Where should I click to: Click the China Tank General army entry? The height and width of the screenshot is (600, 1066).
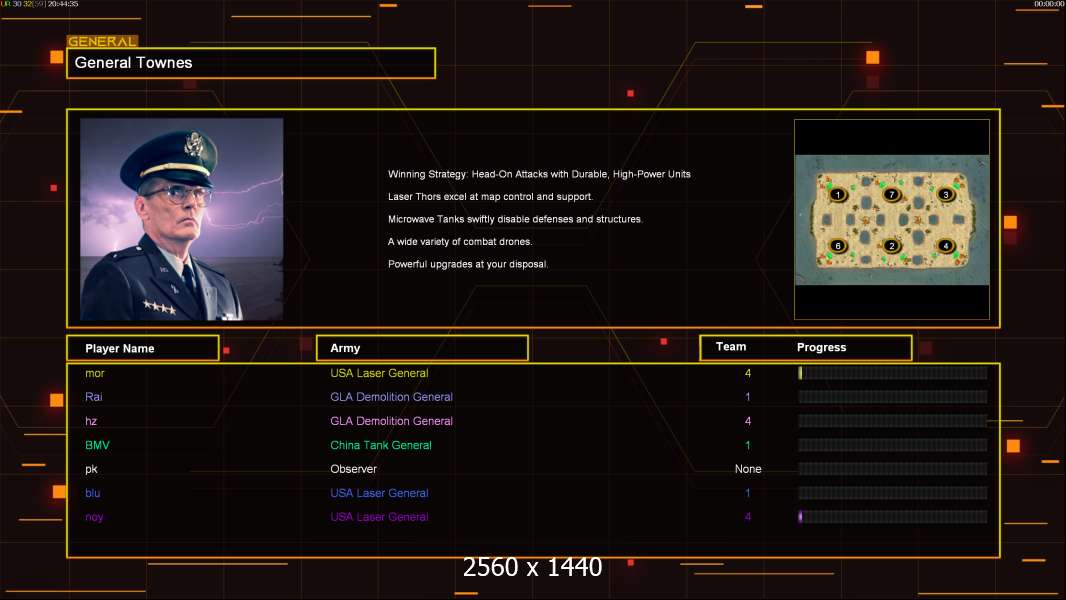(x=380, y=445)
